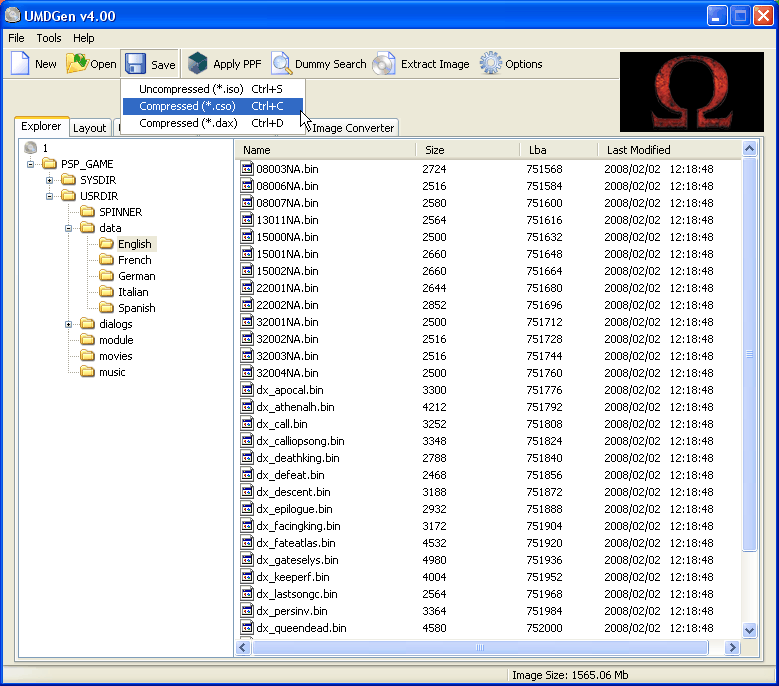Sort file list by Lba column

[x=558, y=150]
